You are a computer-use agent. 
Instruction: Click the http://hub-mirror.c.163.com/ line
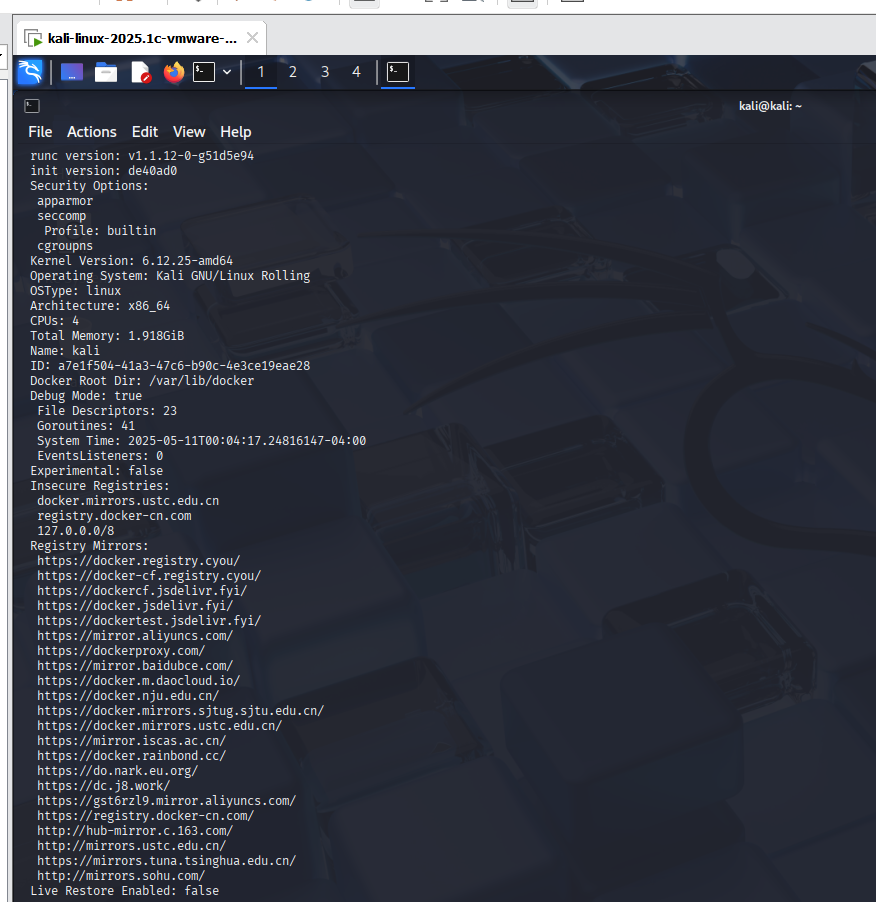coord(135,831)
